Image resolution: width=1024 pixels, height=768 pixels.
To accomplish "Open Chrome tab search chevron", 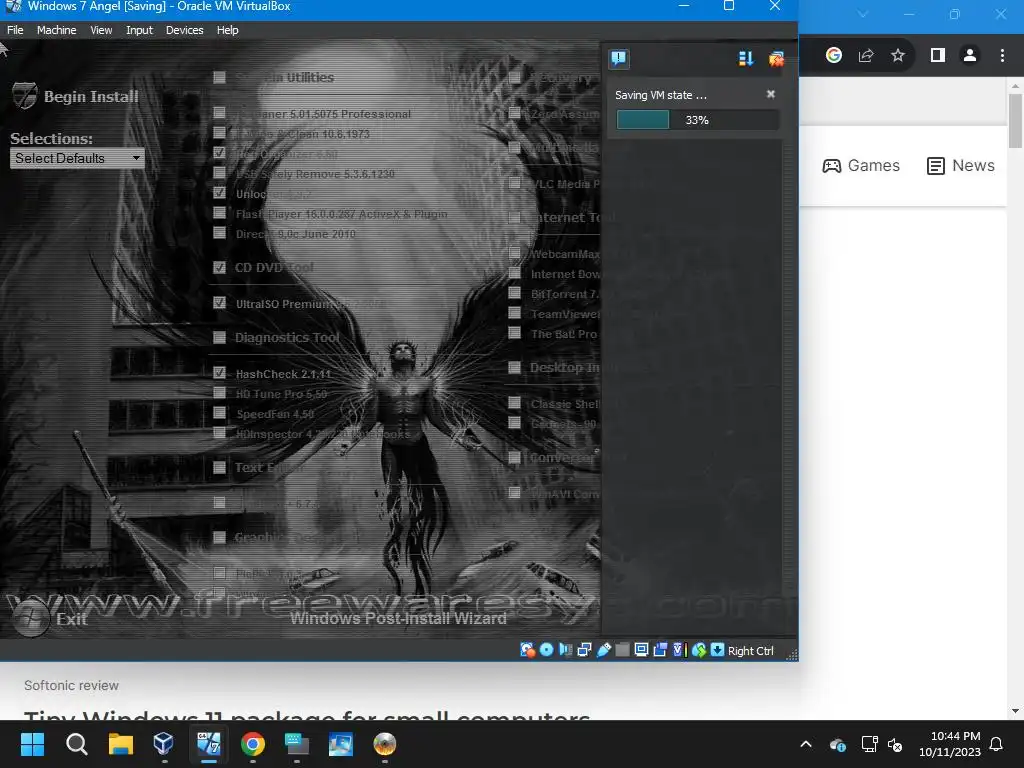I will coord(863,14).
